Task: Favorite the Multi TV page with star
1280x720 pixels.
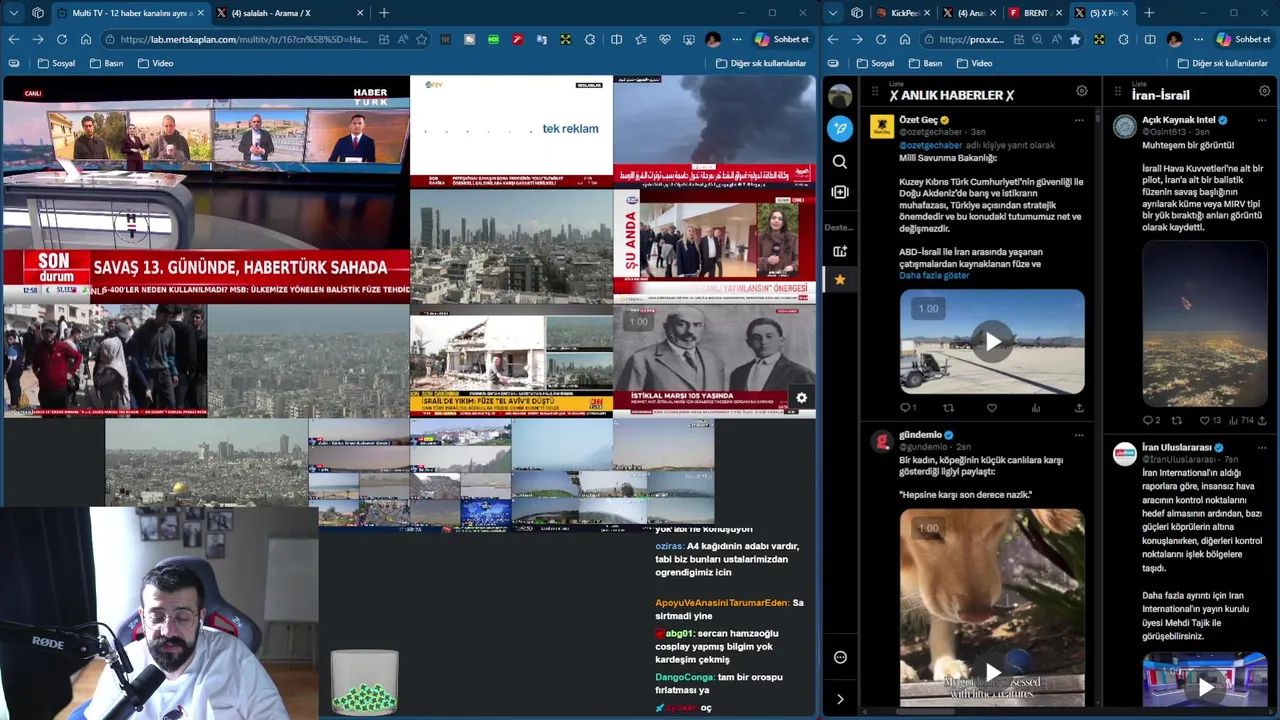Action: coord(421,39)
